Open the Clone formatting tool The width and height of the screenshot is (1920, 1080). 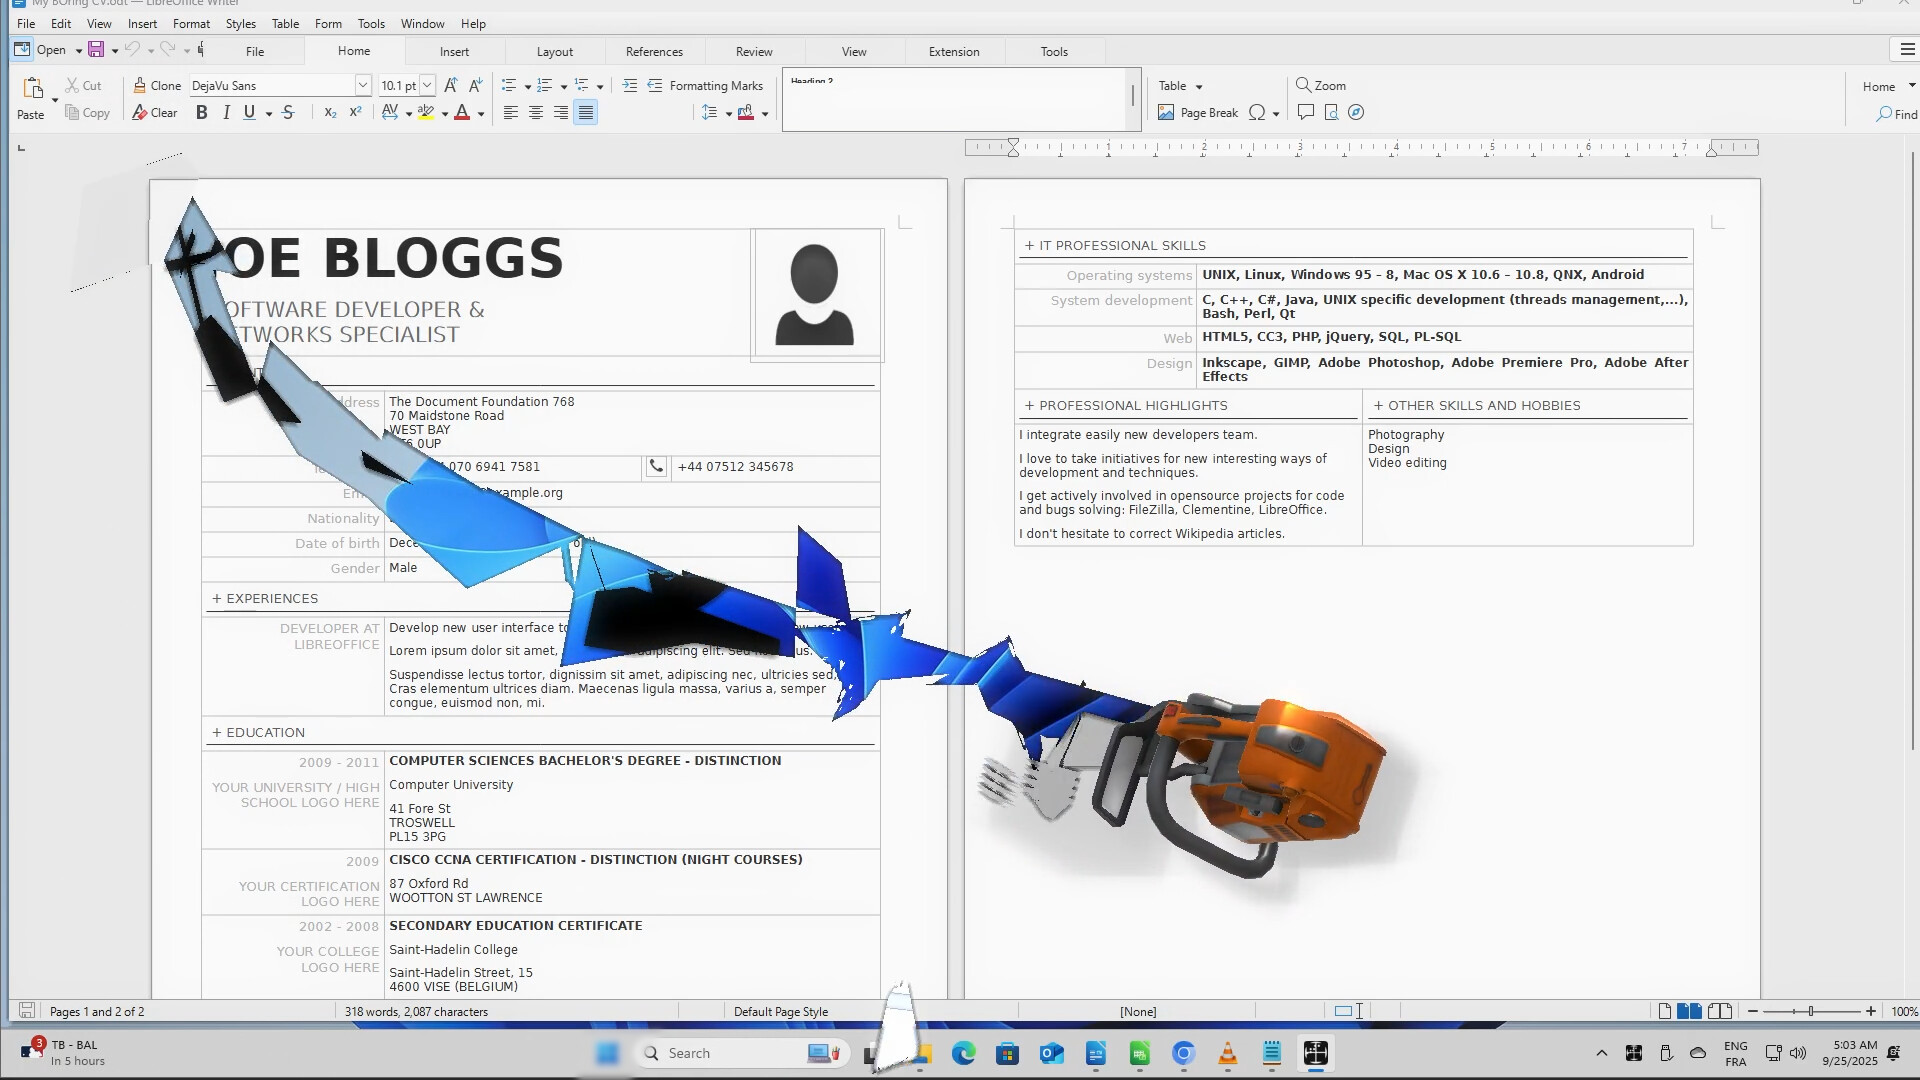point(157,85)
